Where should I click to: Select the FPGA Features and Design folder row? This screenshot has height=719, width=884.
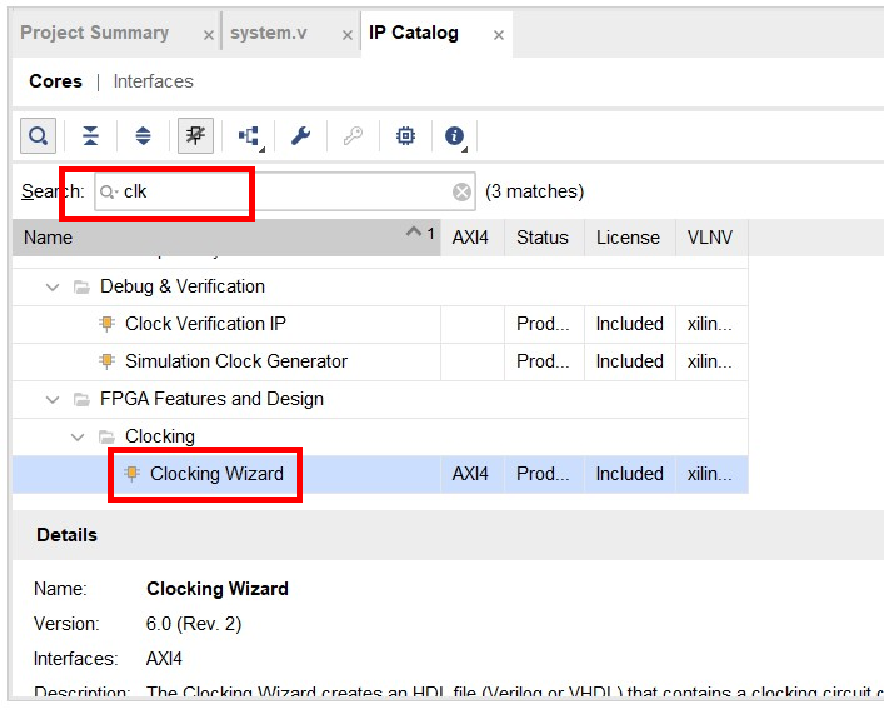tap(381, 399)
